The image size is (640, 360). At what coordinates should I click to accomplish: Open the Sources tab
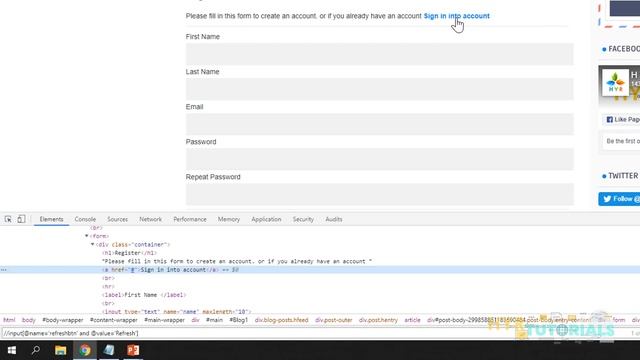[118, 219]
